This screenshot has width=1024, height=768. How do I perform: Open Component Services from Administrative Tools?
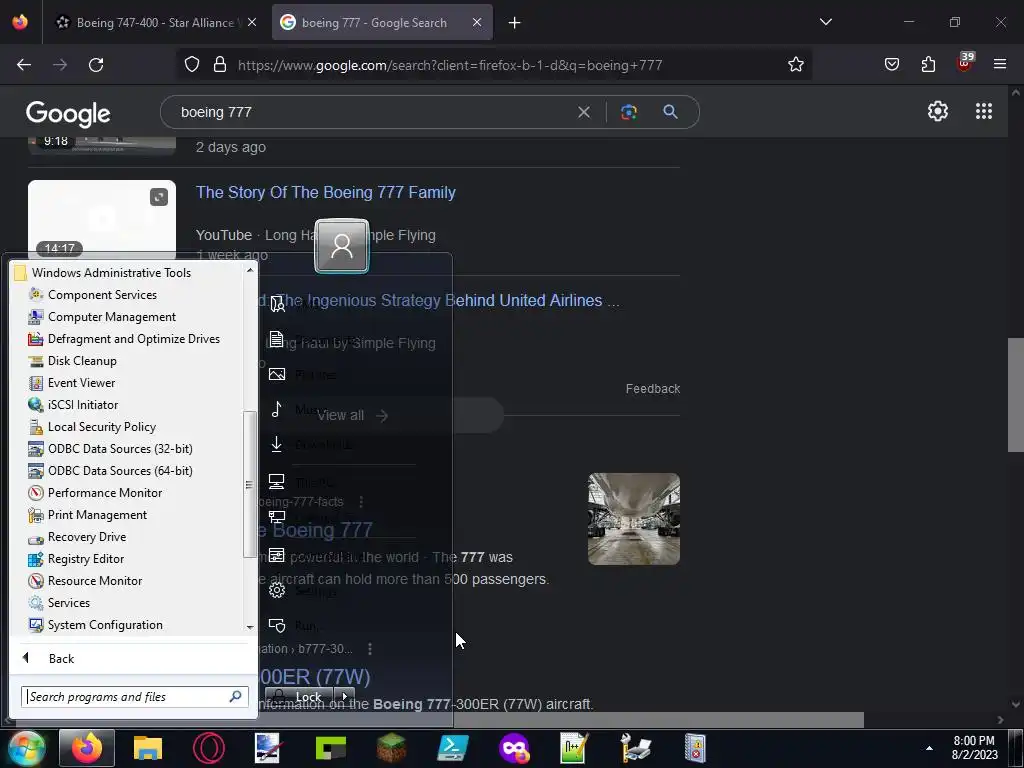pyautogui.click(x=102, y=295)
